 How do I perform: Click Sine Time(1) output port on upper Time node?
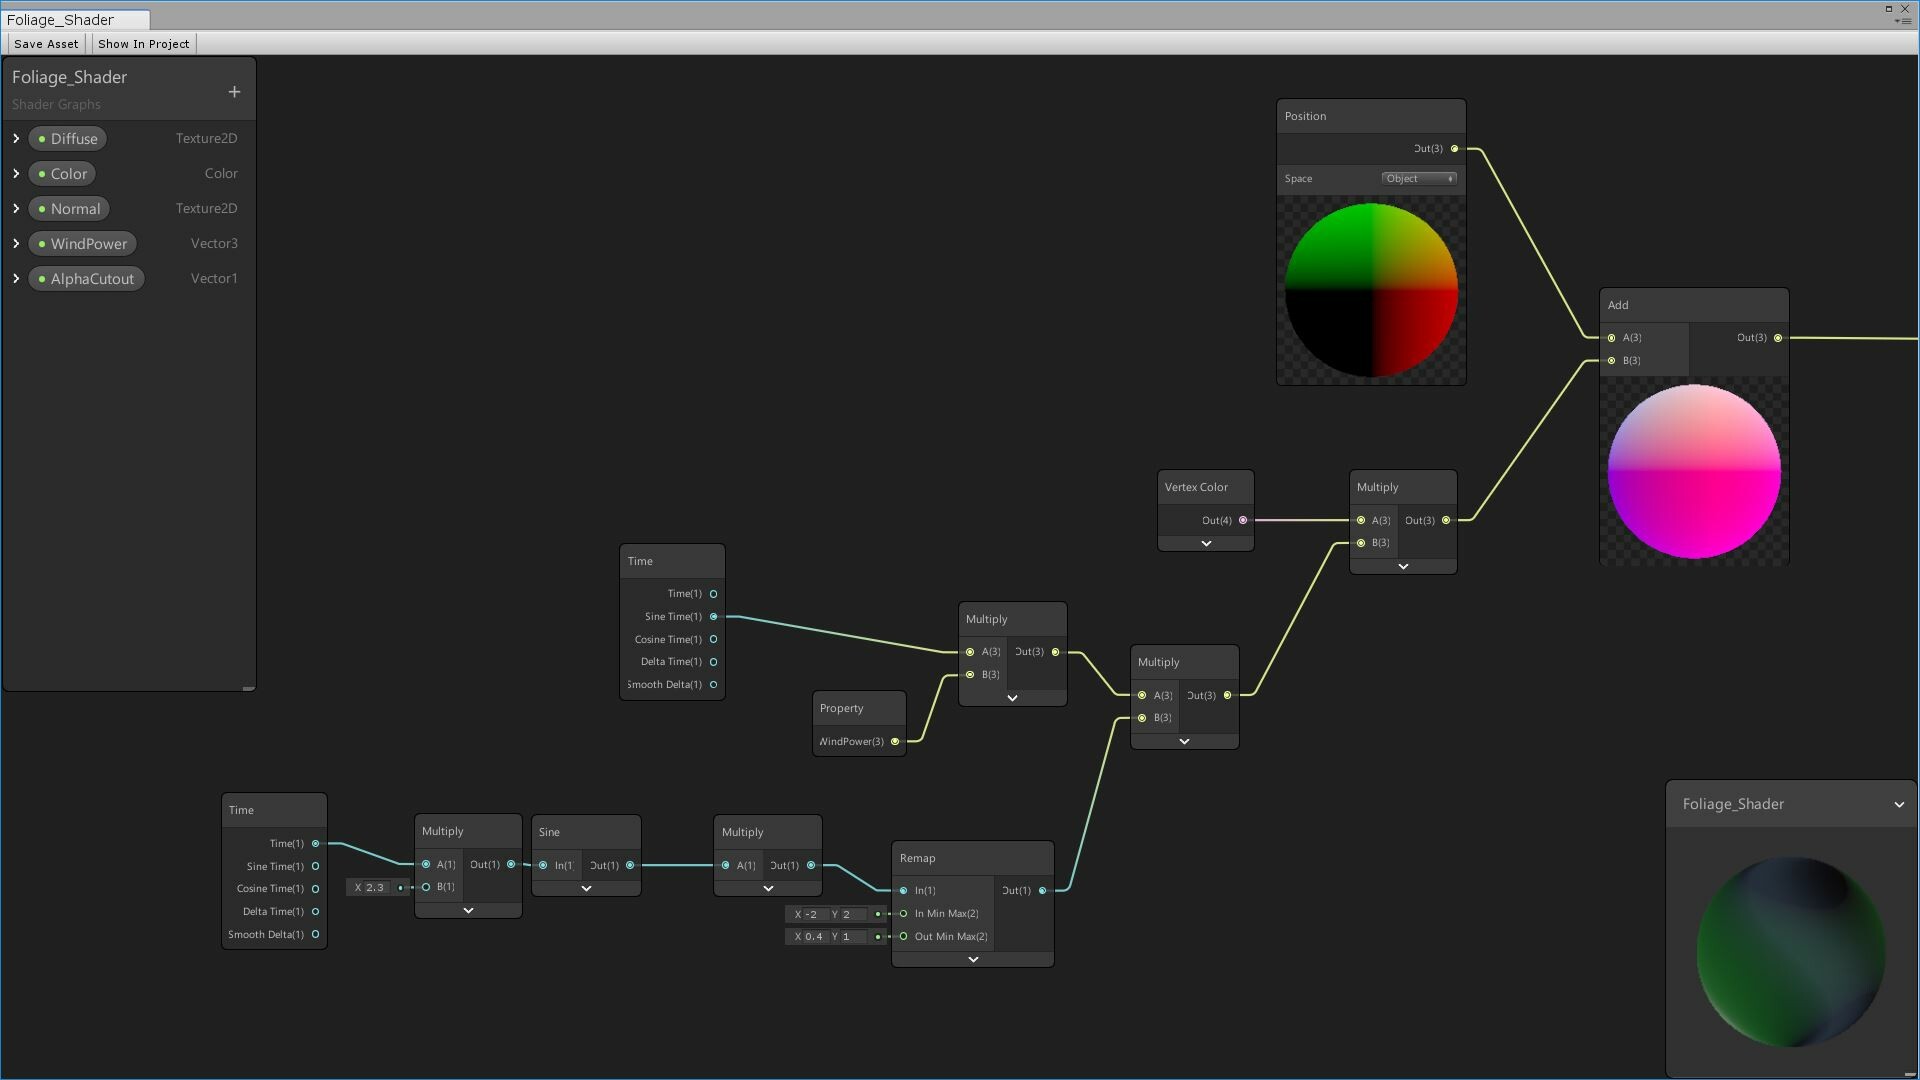point(713,617)
